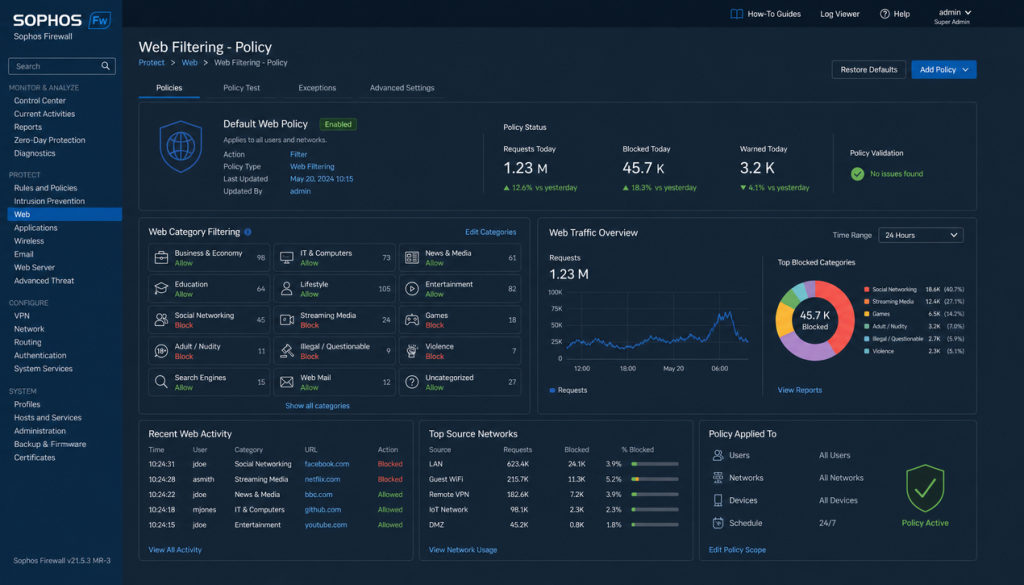Click the Lifestyle person icon
The width and height of the screenshot is (1024, 585).
coord(287,289)
